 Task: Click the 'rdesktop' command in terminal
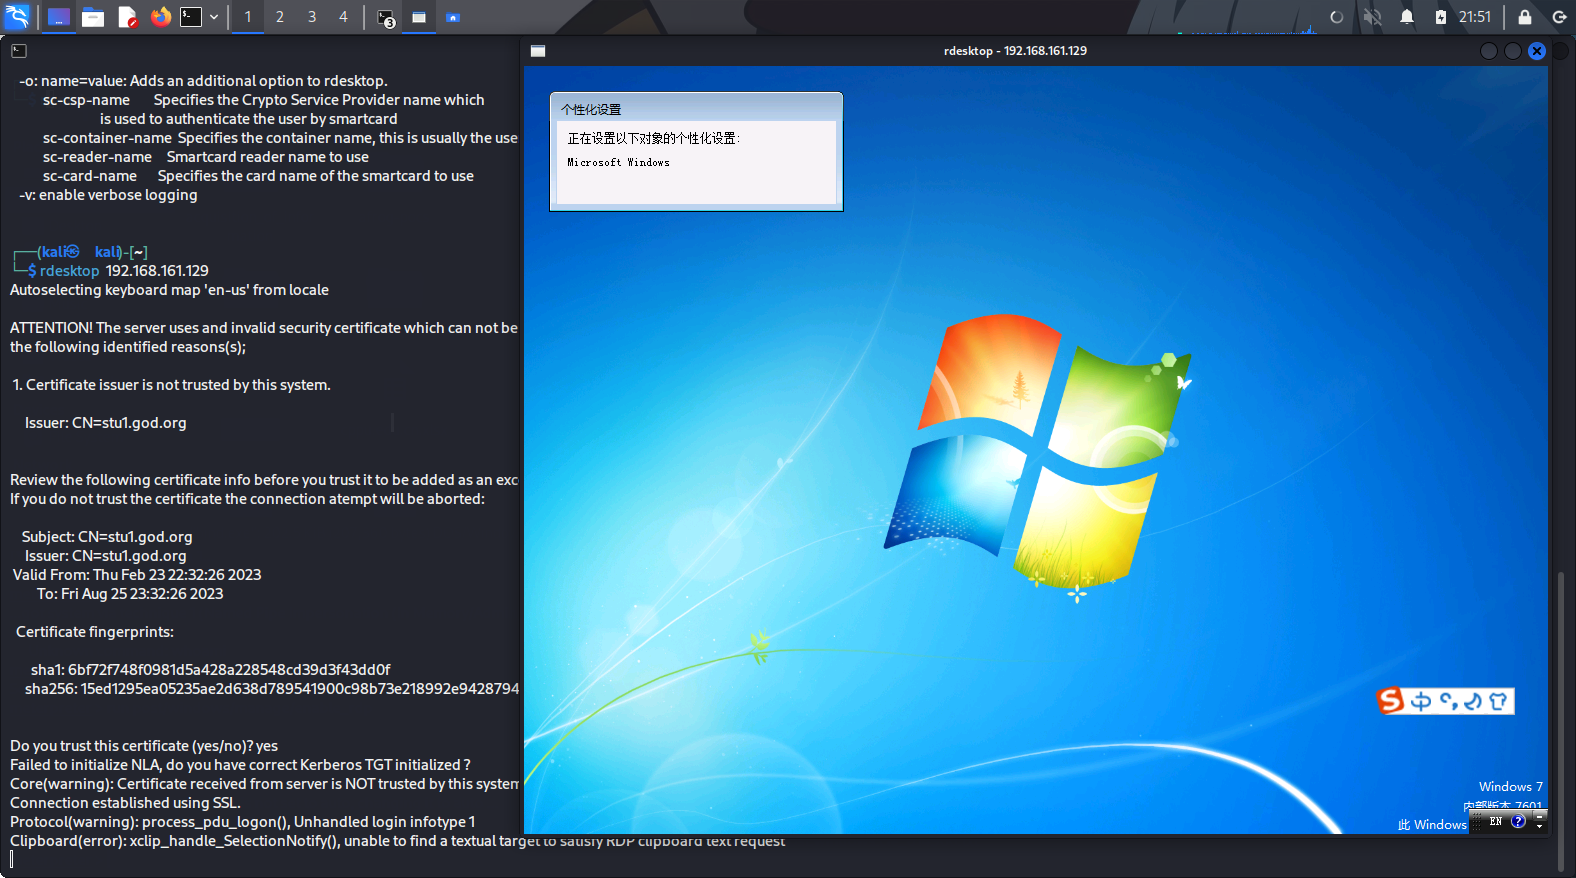pyautogui.click(x=69, y=271)
